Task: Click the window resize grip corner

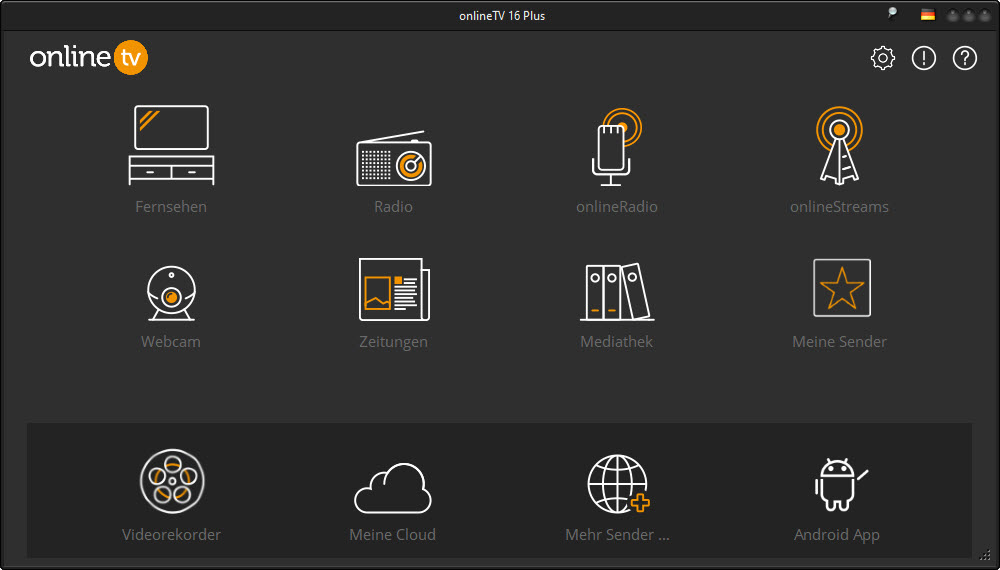Action: [x=985, y=555]
